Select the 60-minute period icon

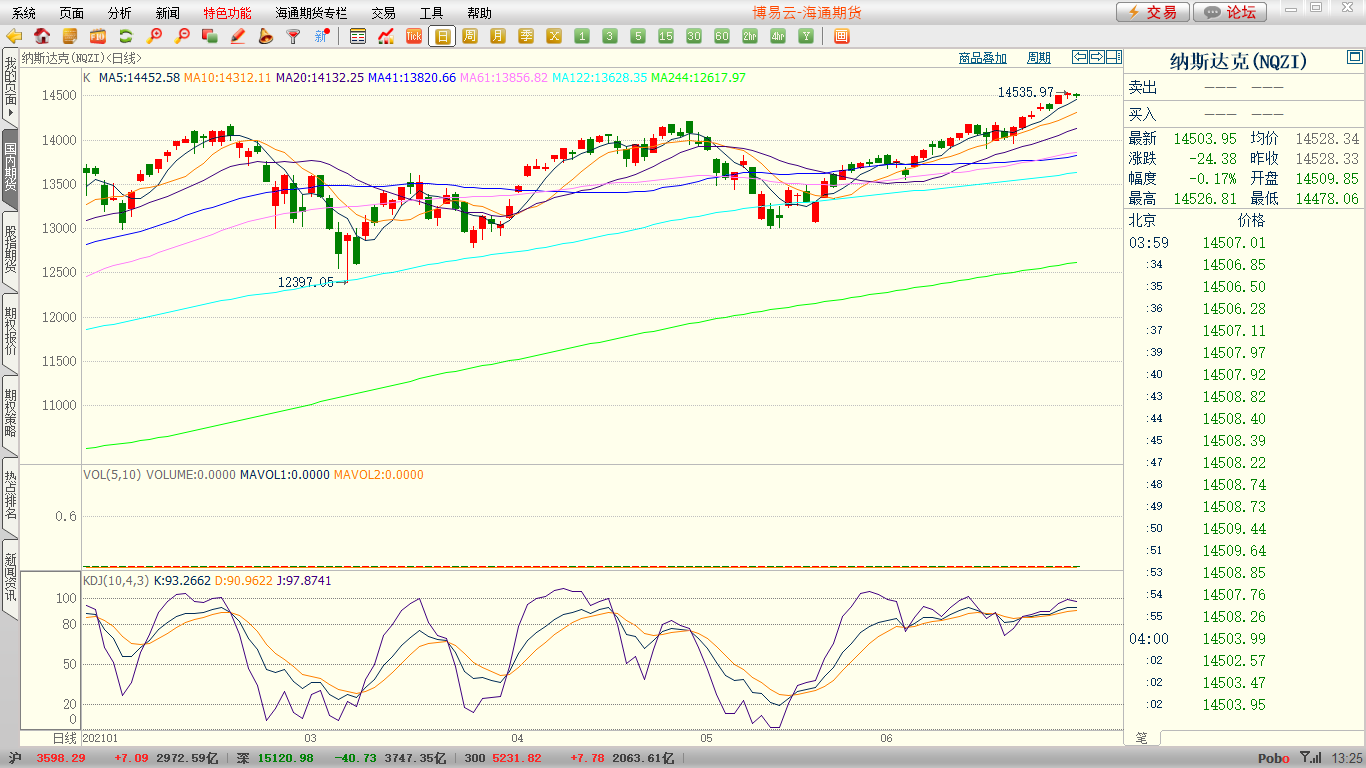pos(722,36)
